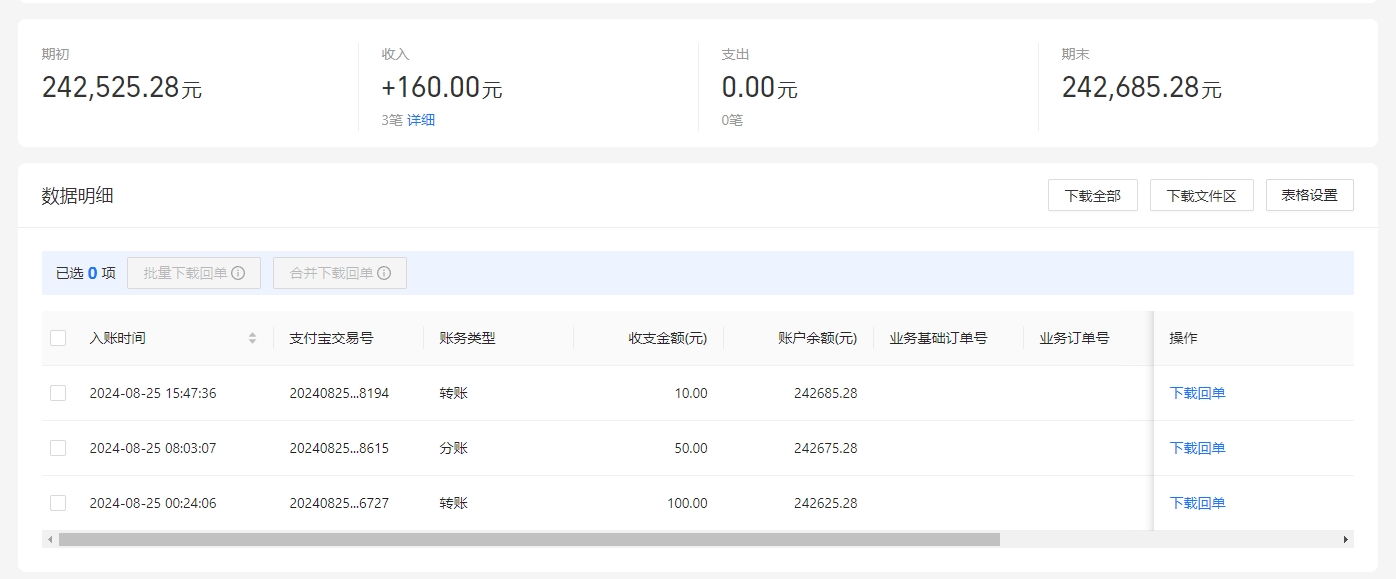Image resolution: width=1396 pixels, height=579 pixels.
Task: Click the 收支金额(元) column header
Action: coord(667,338)
